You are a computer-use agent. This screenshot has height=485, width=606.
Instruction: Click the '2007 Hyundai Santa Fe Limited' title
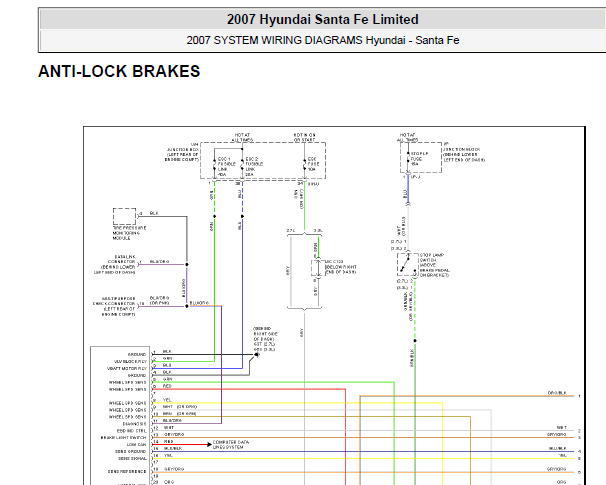point(322,19)
